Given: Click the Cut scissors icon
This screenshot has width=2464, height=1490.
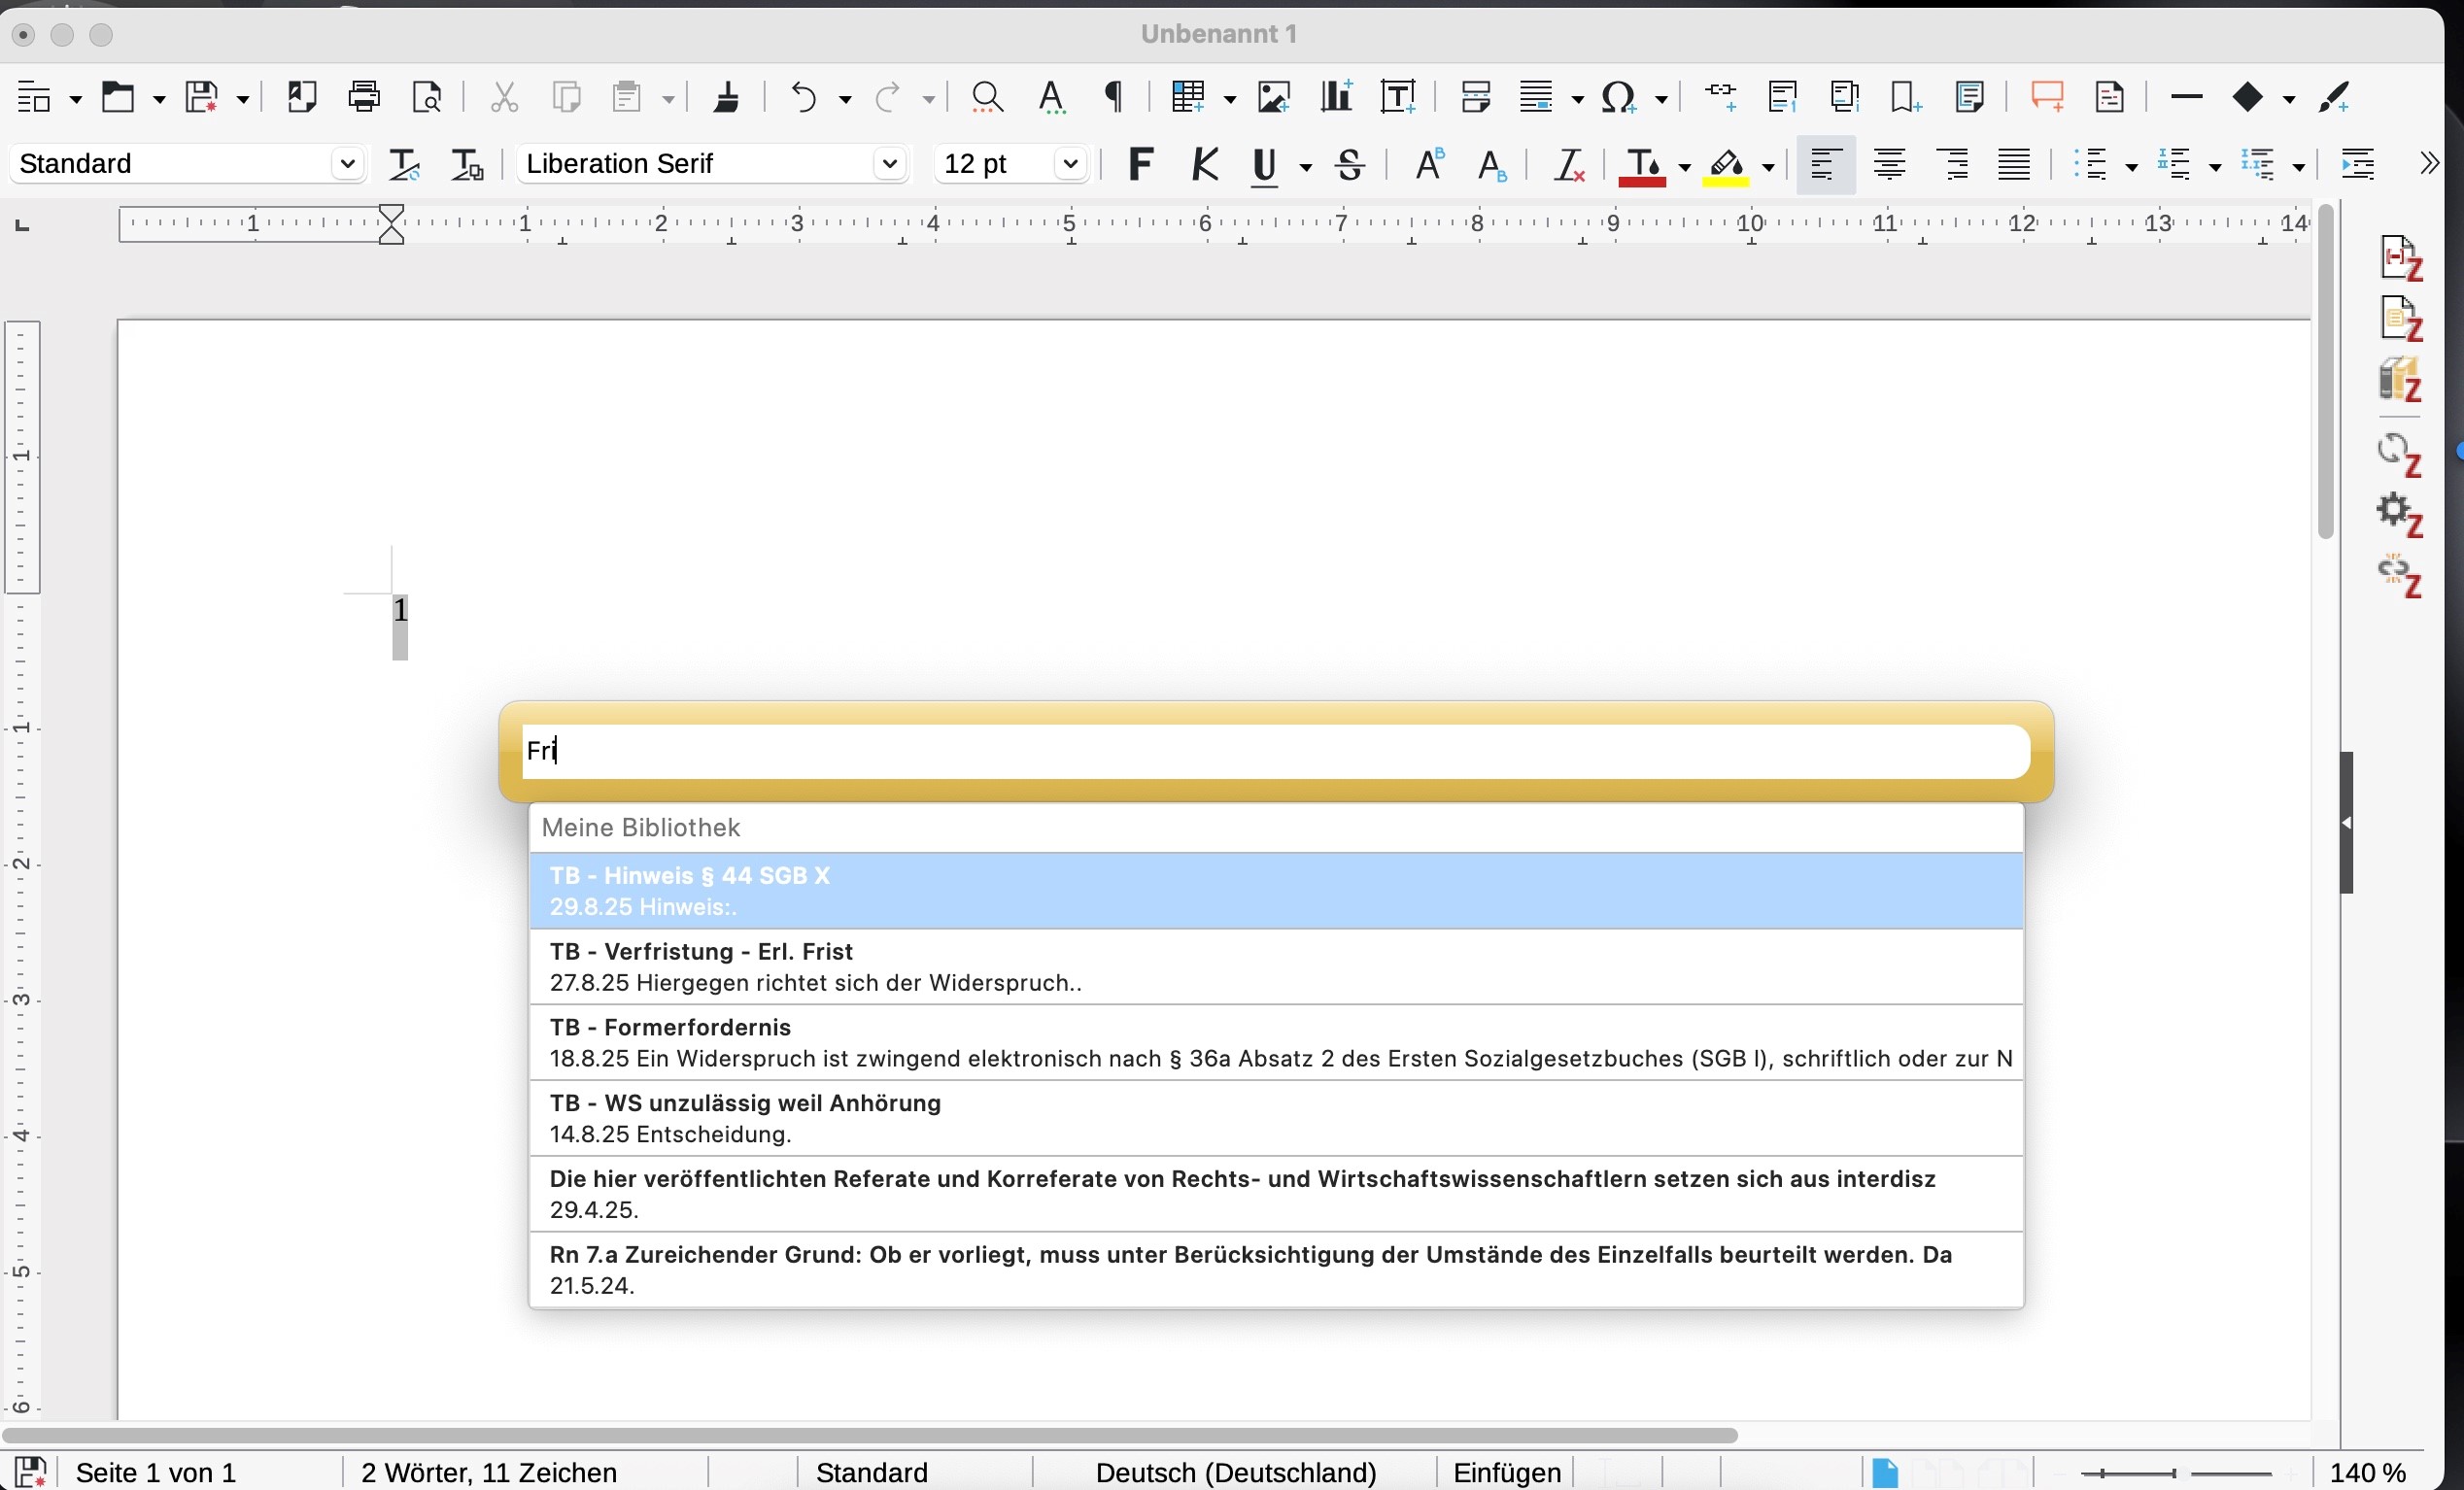Looking at the screenshot, I should pos(504,97).
